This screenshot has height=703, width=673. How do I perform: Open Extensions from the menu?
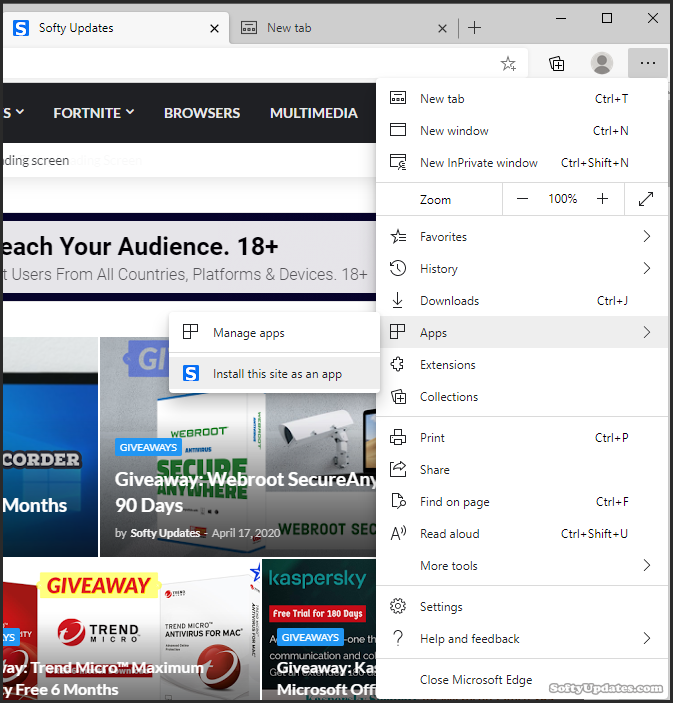click(x=522, y=365)
